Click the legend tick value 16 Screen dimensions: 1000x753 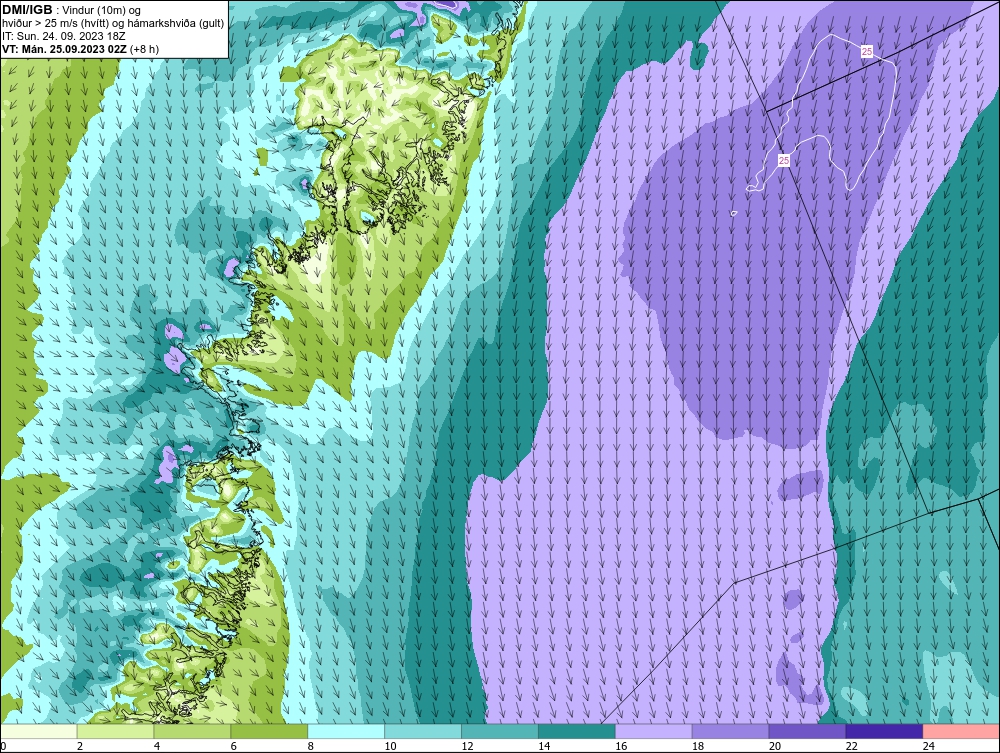coord(621,746)
